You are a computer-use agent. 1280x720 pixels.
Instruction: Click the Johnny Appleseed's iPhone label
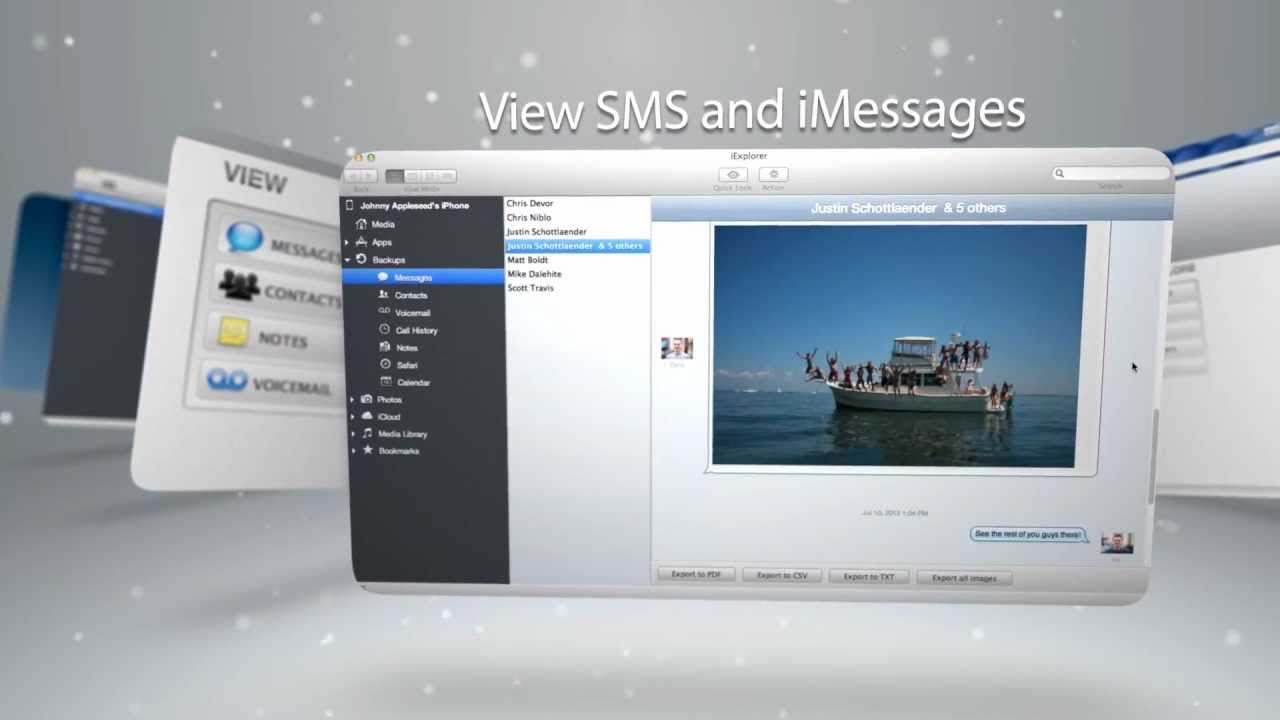414,205
